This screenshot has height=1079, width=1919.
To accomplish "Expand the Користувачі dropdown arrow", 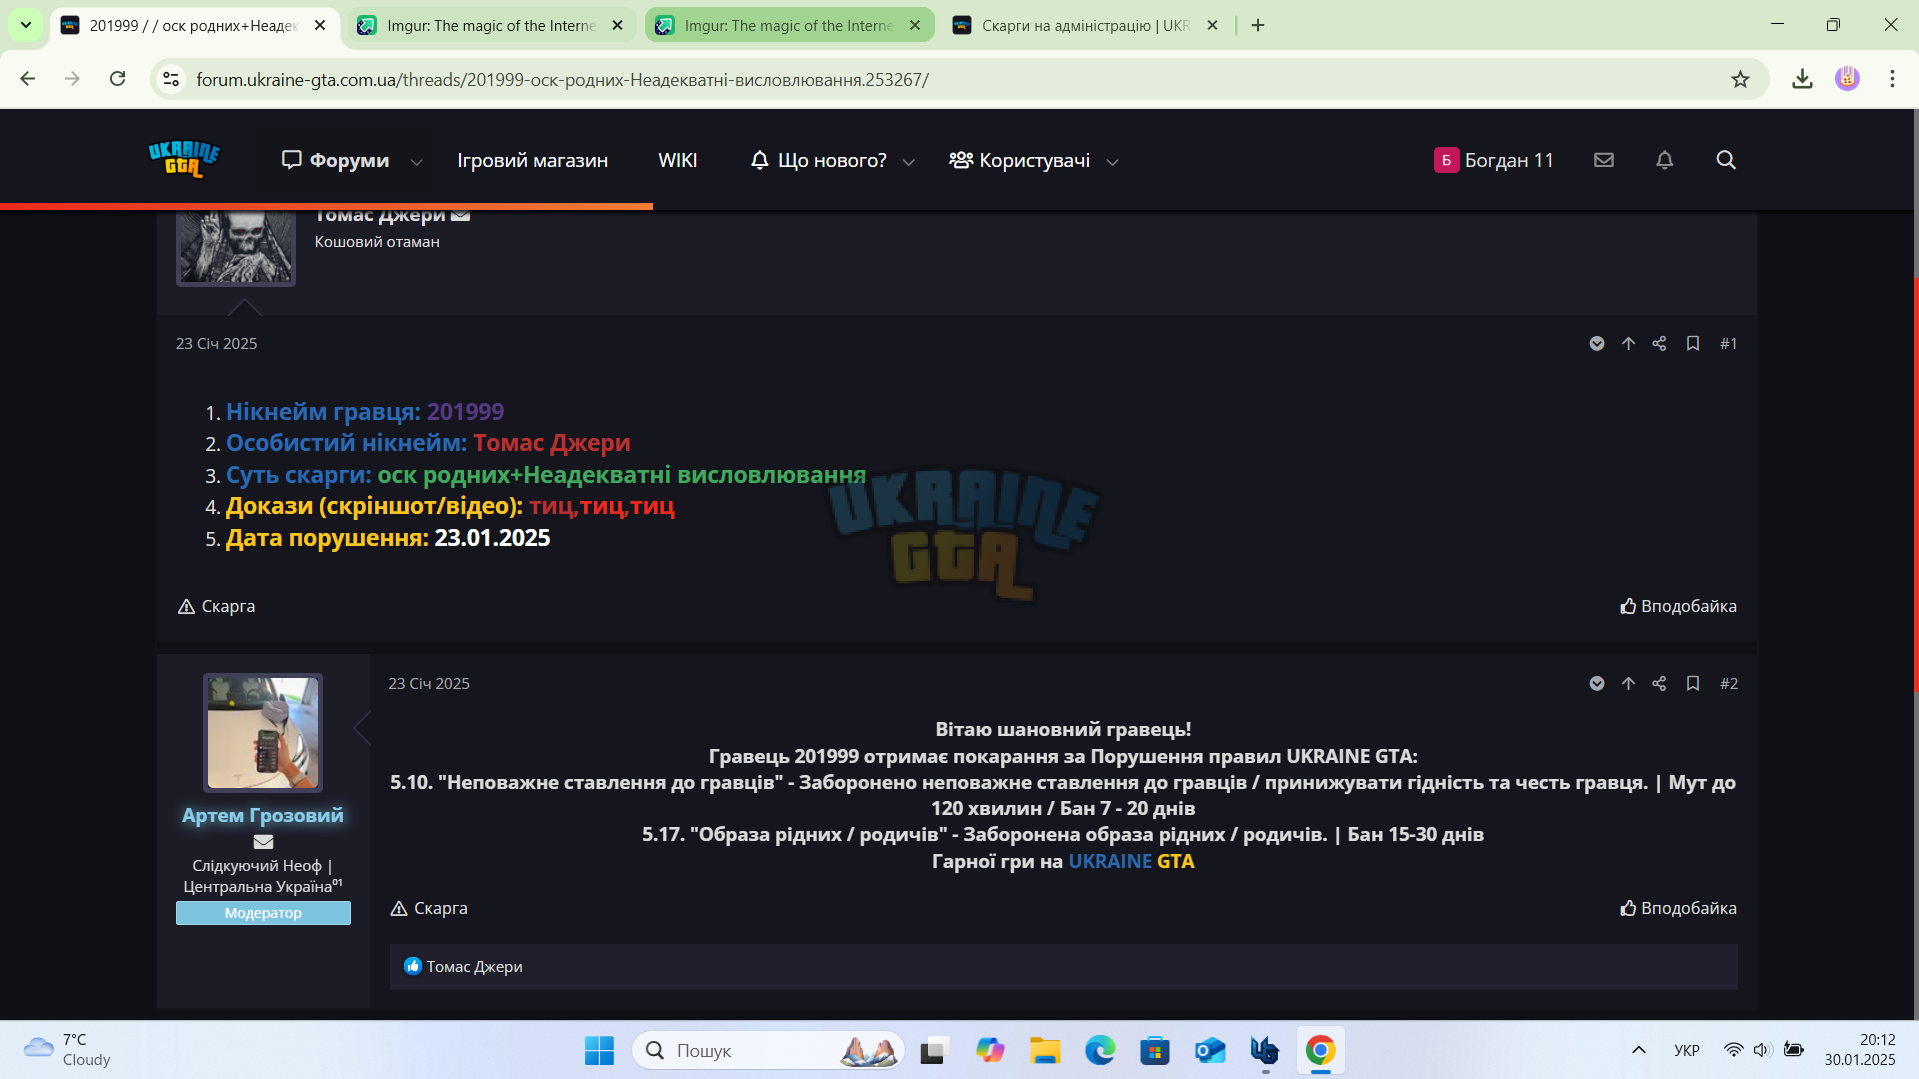I will [x=1112, y=161].
